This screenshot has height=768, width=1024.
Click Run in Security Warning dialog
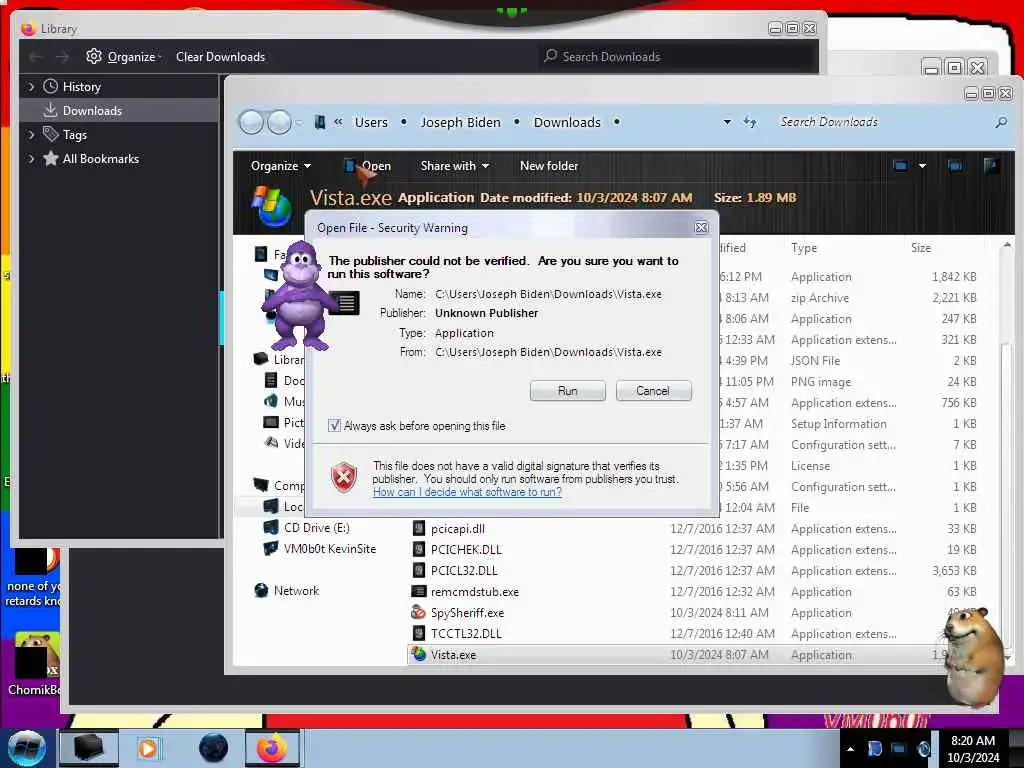[568, 391]
